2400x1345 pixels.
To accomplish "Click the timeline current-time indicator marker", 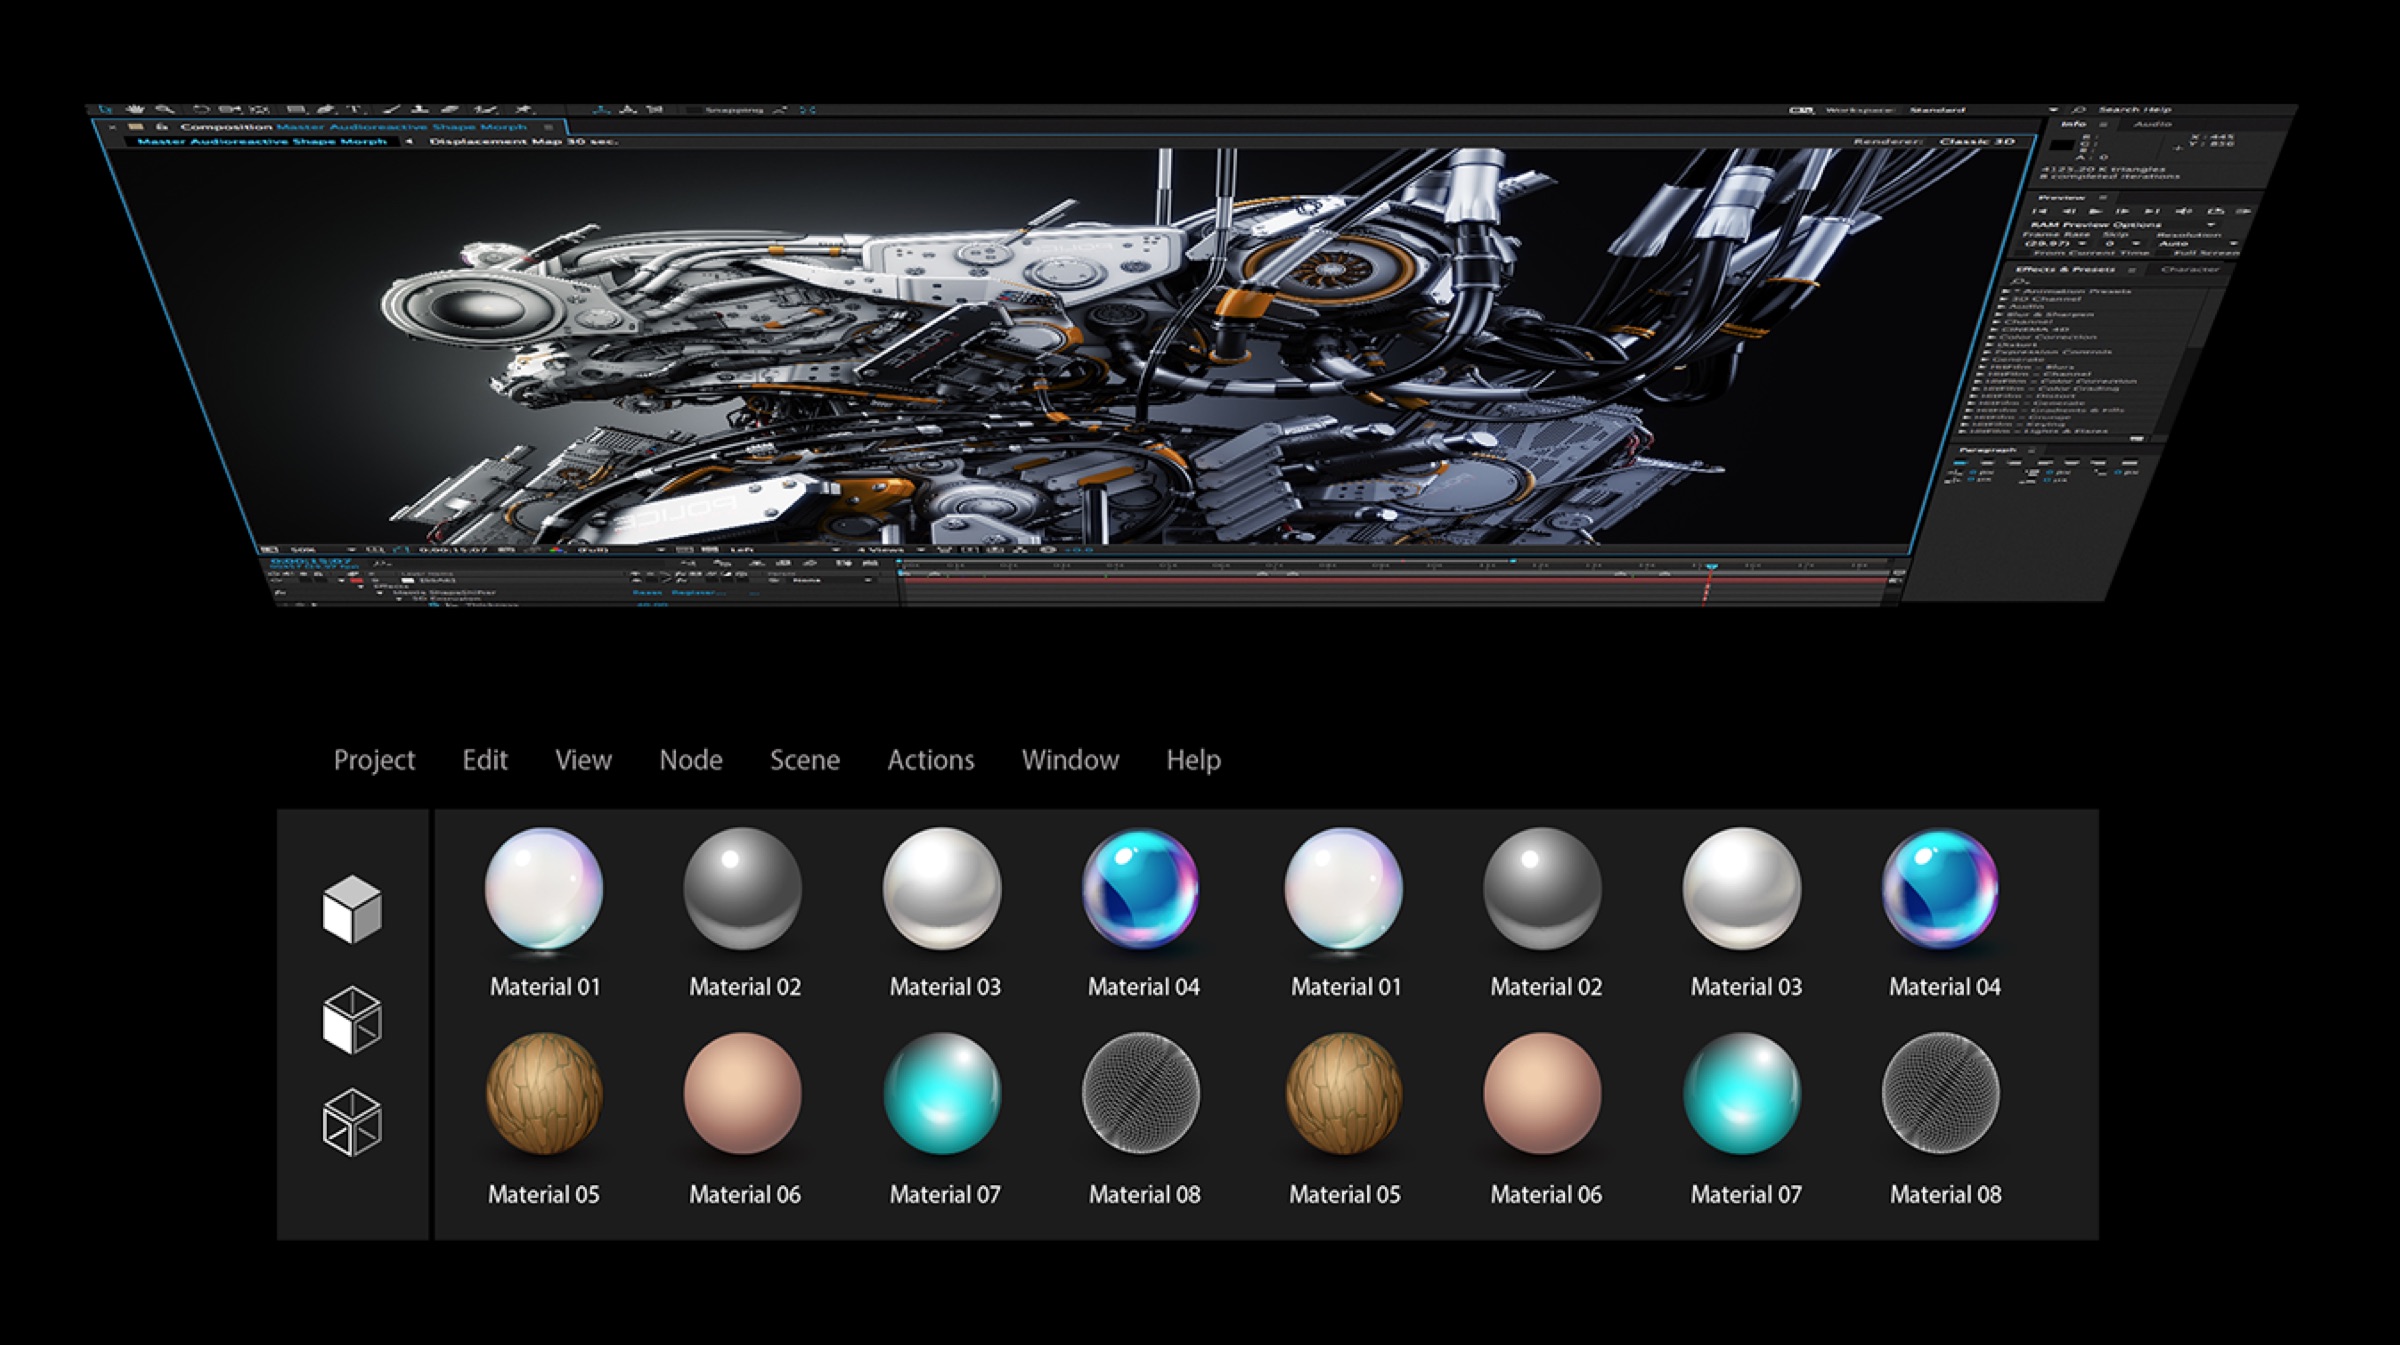I will 1711,567.
